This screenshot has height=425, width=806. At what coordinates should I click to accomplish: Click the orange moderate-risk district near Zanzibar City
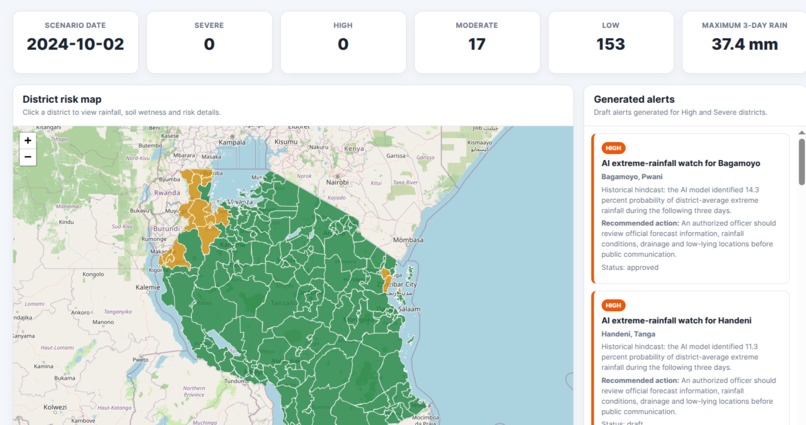click(386, 280)
